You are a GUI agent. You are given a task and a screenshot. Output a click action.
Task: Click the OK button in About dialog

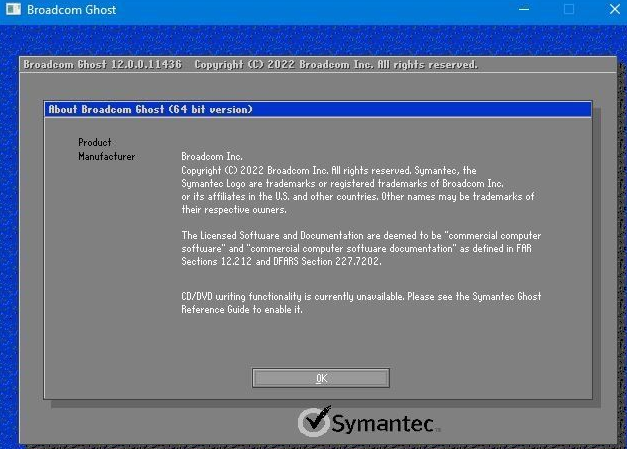[321, 378]
